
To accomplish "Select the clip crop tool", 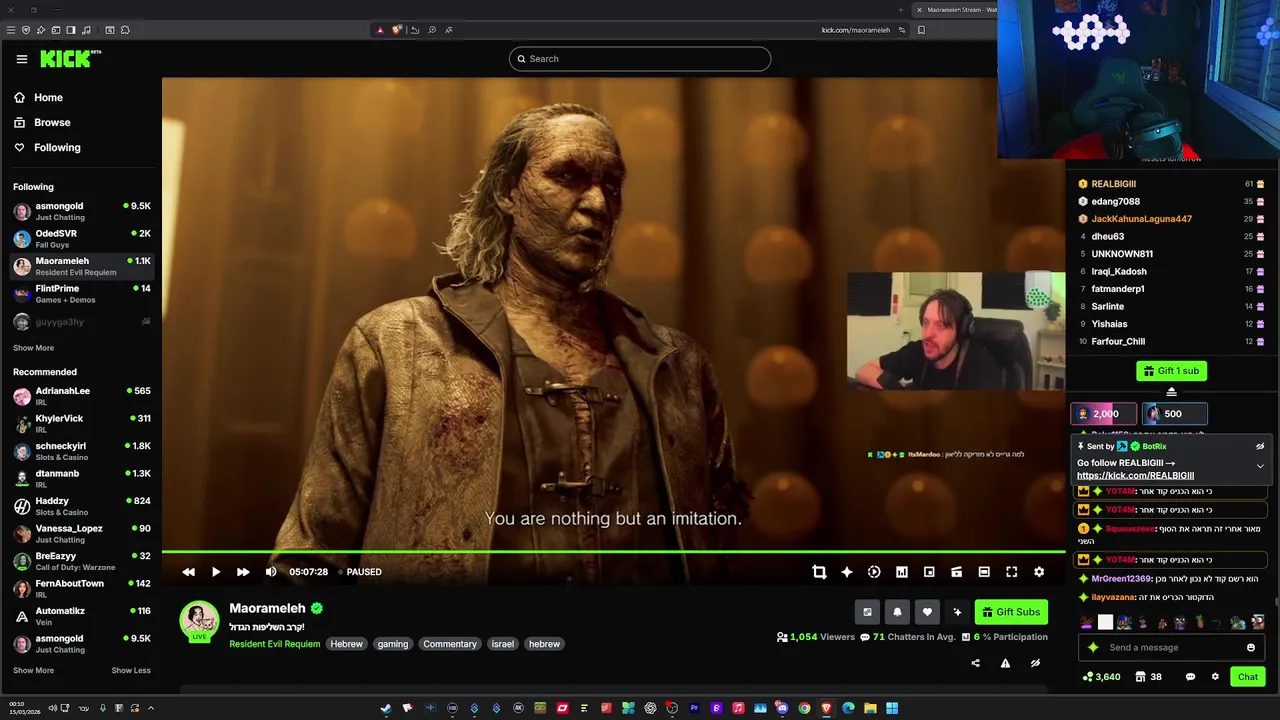I will click(x=819, y=572).
